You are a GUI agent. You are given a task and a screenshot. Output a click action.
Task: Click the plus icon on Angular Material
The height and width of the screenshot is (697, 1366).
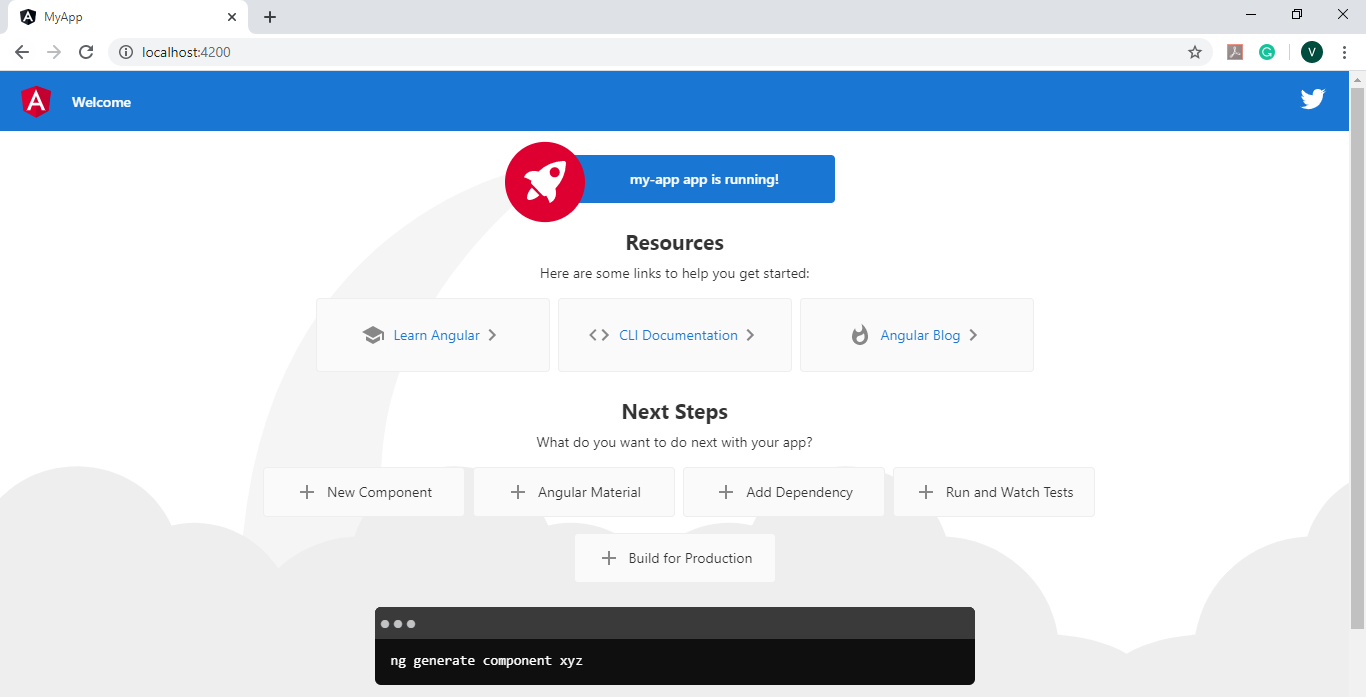tap(518, 492)
